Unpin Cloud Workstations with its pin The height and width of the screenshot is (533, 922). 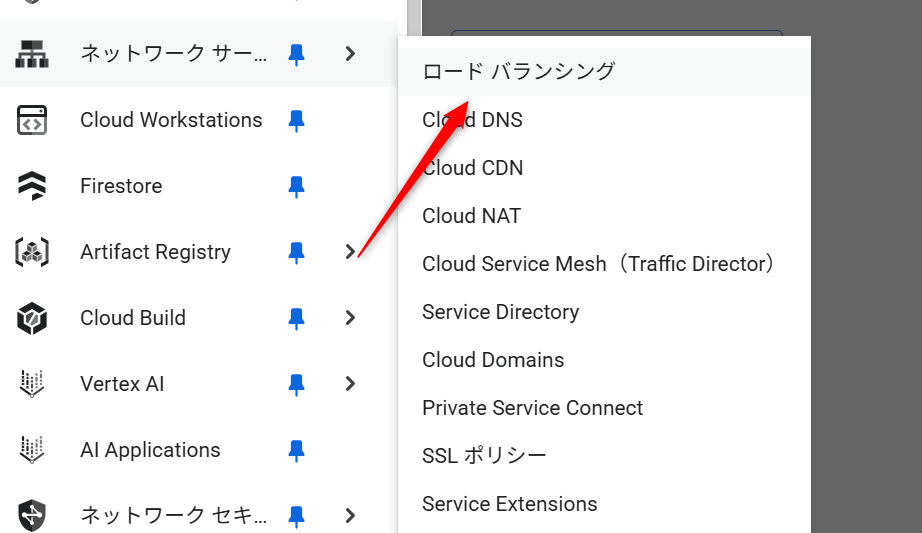[x=296, y=121]
